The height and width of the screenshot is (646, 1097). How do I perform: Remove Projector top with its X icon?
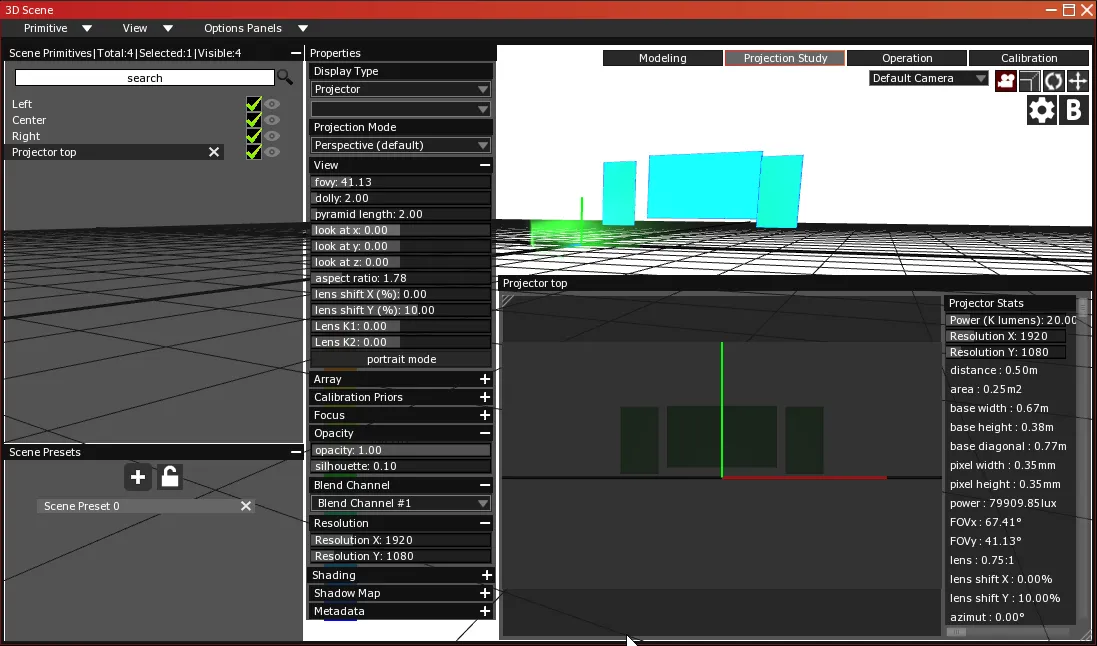tap(214, 152)
